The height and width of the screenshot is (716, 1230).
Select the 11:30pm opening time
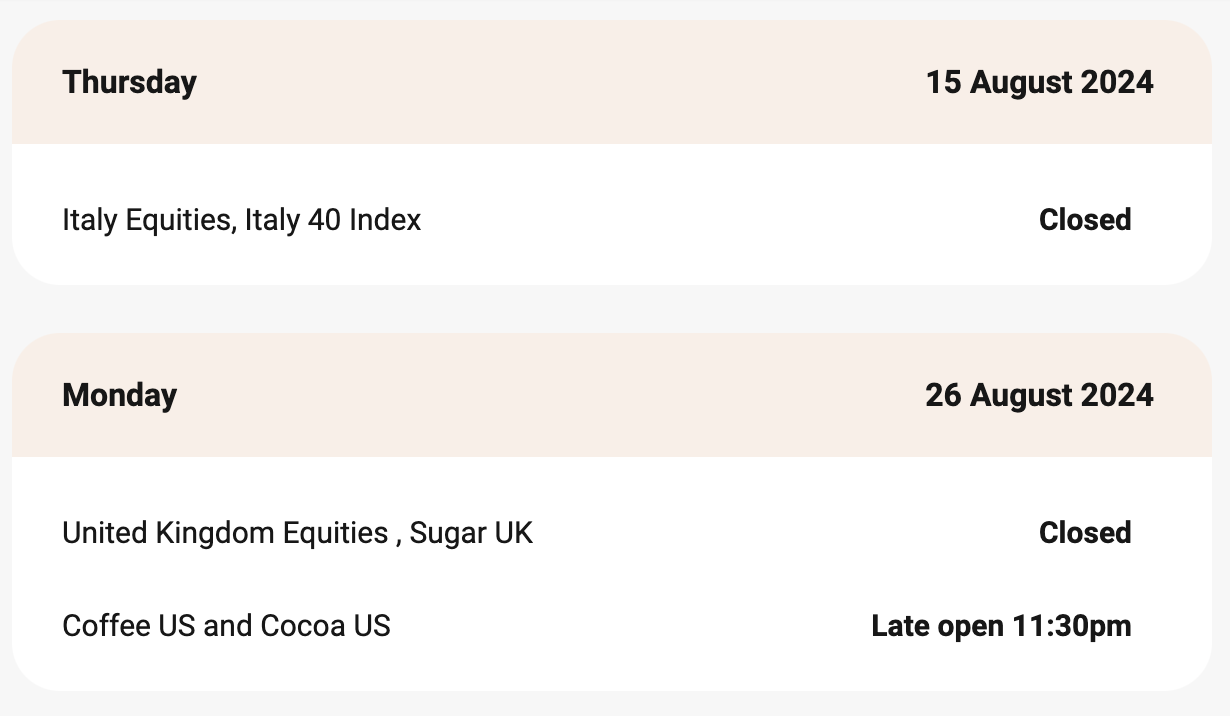click(x=1071, y=626)
